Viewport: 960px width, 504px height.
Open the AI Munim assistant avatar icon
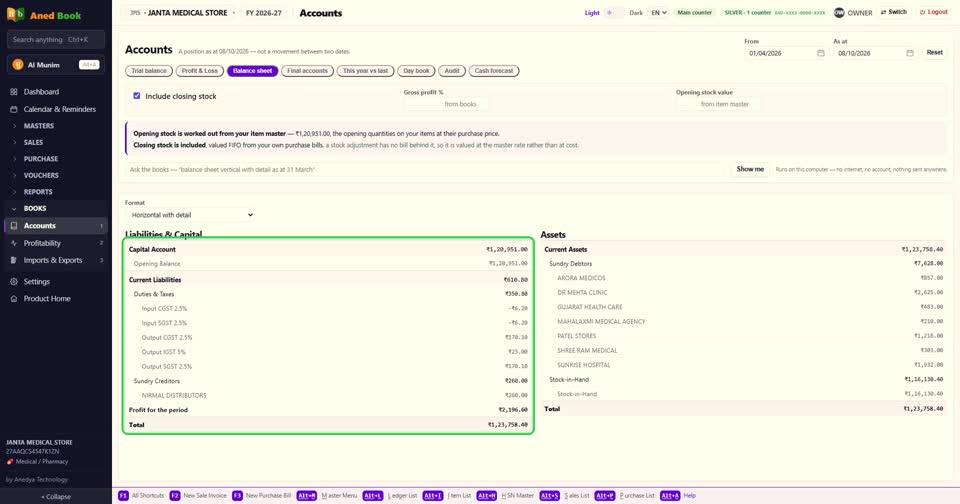point(18,65)
